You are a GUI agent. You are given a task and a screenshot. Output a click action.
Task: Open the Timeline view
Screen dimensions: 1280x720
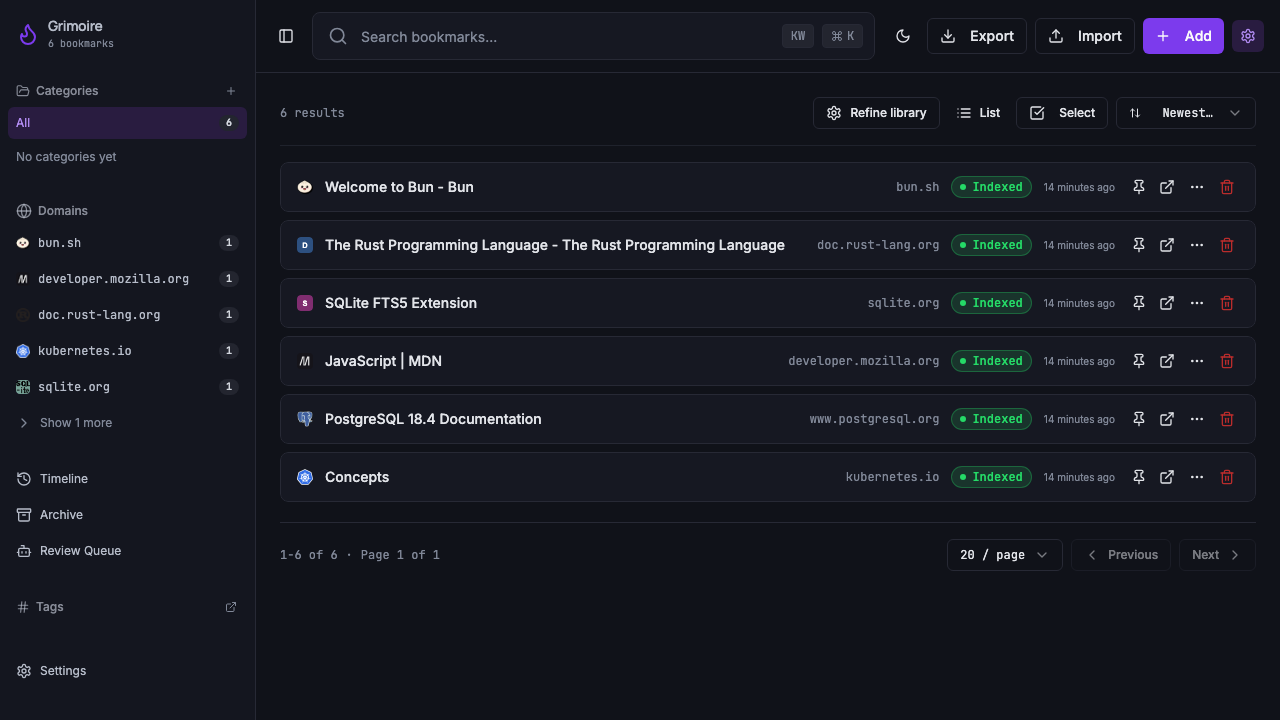click(127, 479)
